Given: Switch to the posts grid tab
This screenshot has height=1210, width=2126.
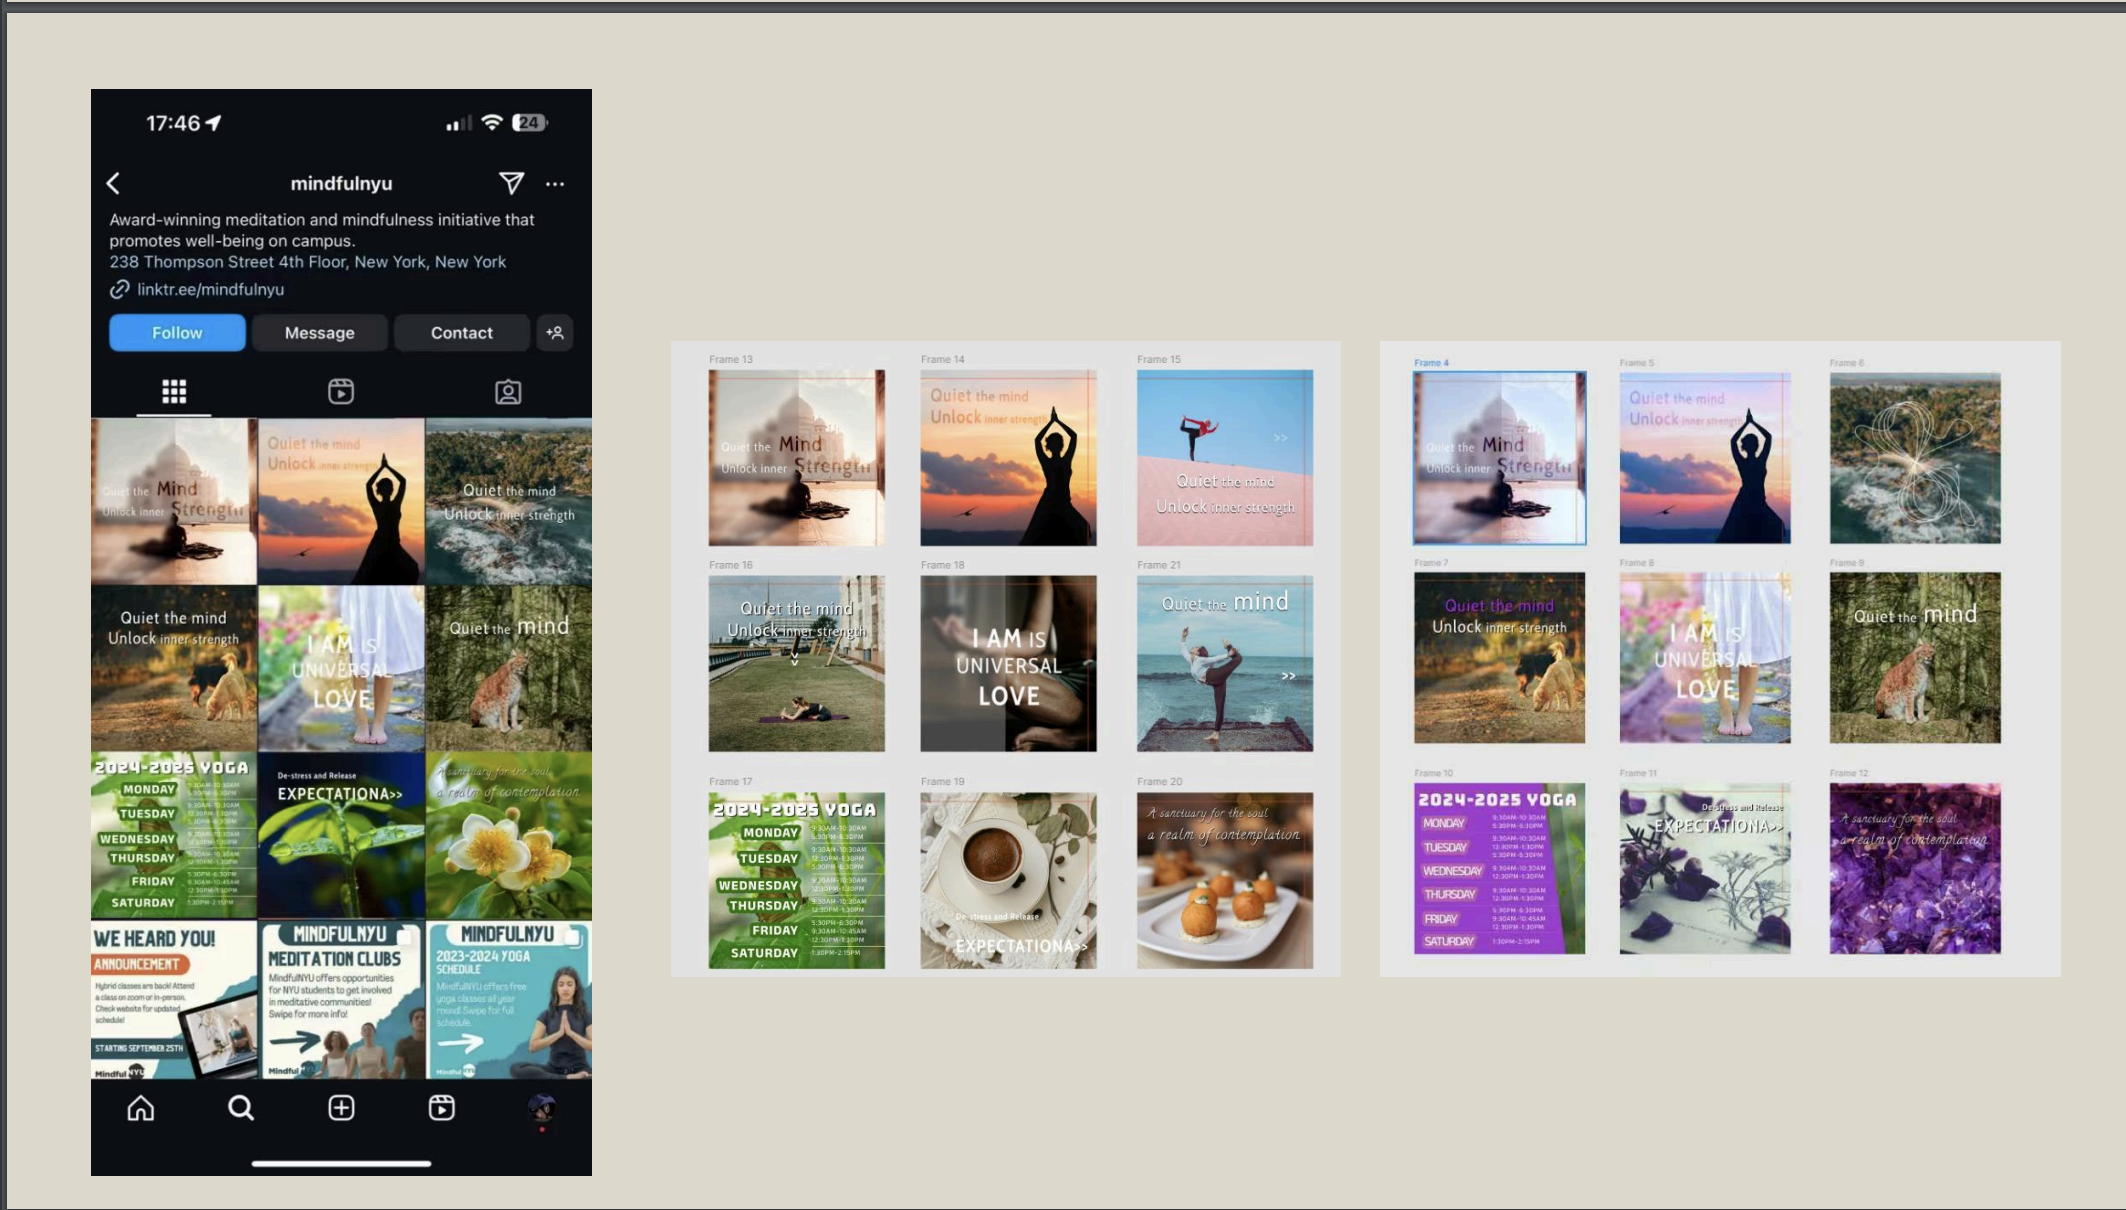Looking at the screenshot, I should point(174,391).
